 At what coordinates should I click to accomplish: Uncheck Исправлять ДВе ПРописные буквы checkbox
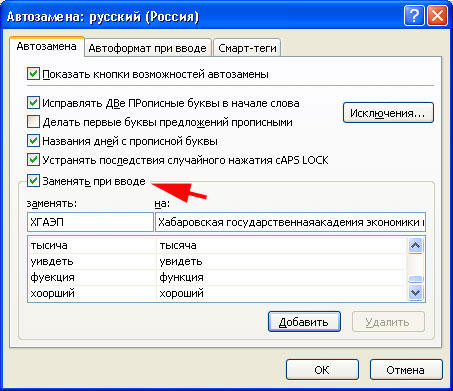(33, 103)
